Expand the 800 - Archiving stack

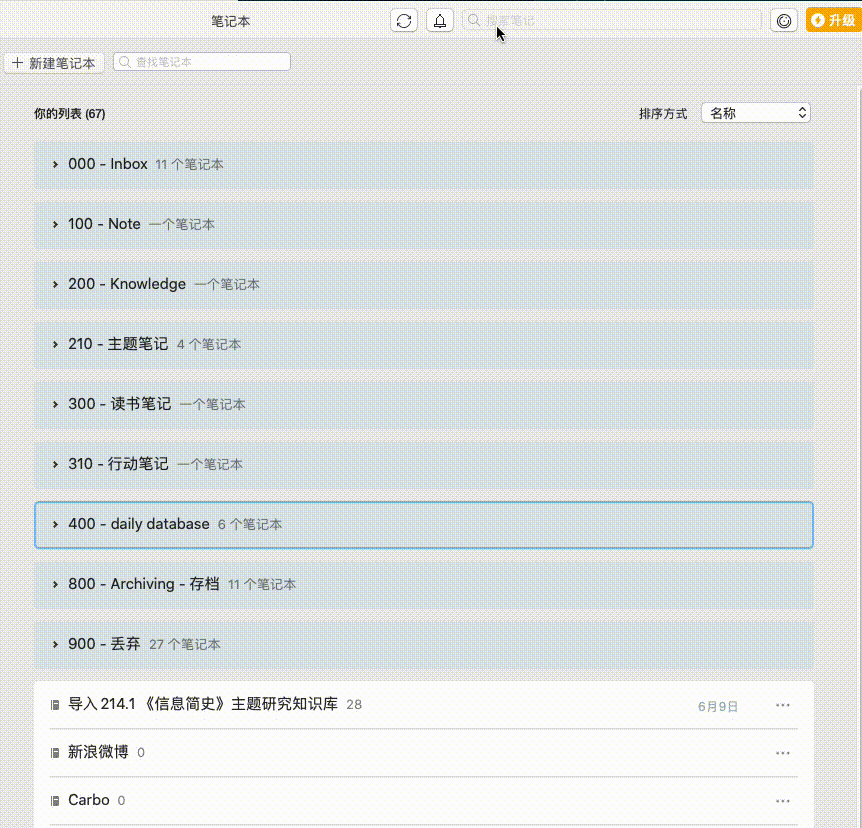[55, 584]
